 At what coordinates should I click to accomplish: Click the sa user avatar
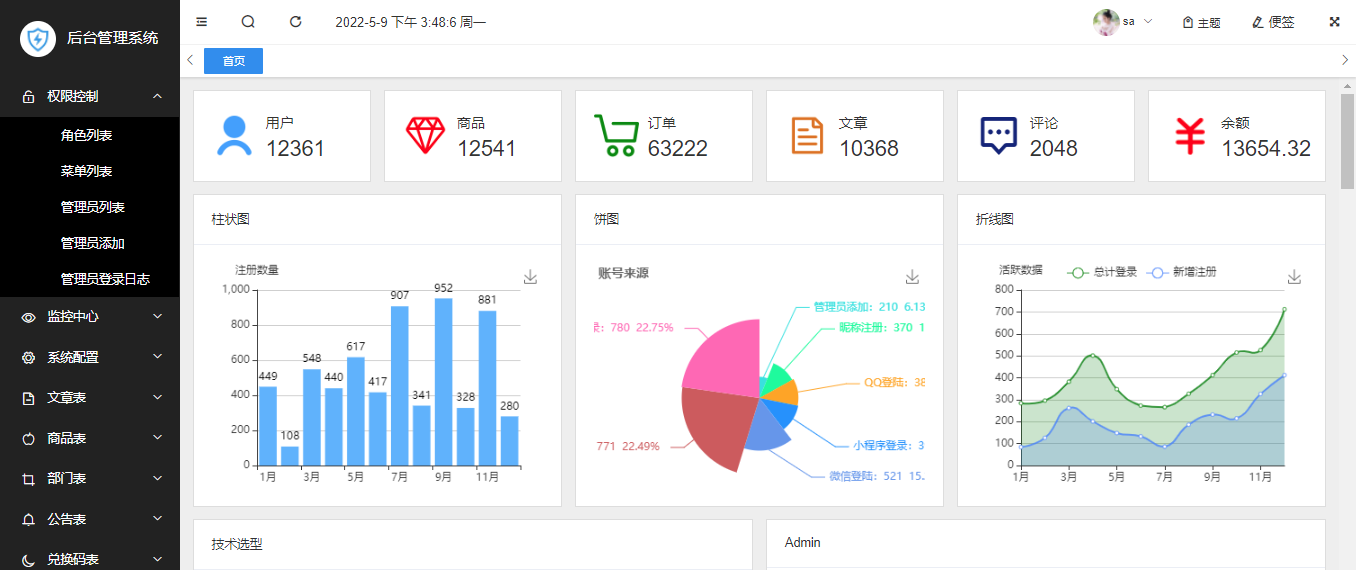tap(1106, 22)
